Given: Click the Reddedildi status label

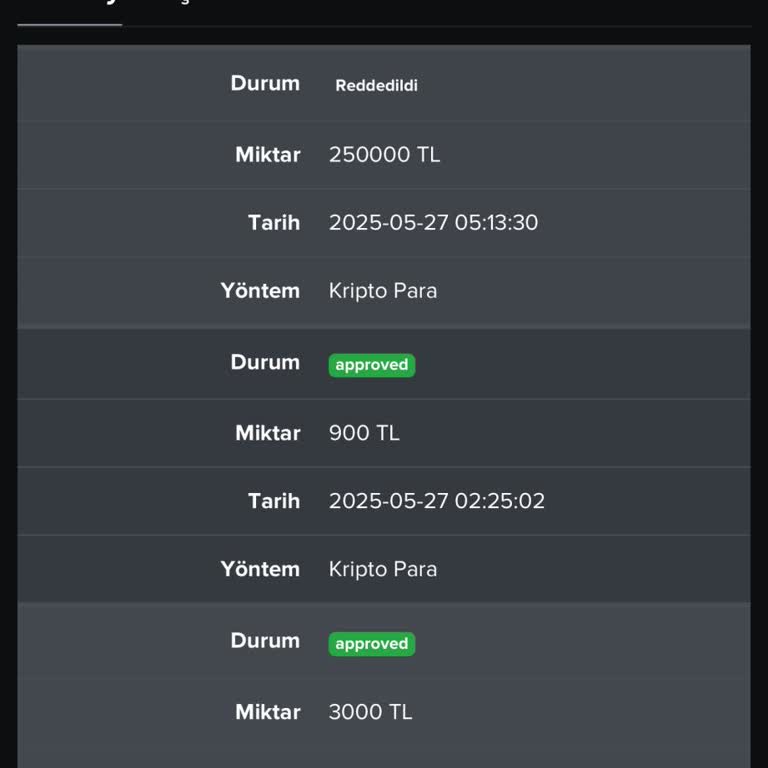Looking at the screenshot, I should coord(376,86).
